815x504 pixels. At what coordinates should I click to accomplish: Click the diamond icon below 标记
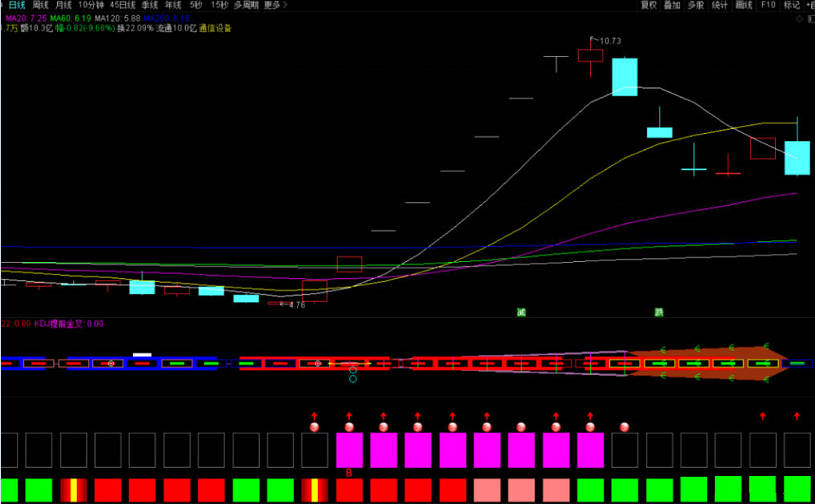pyautogui.click(x=799, y=19)
